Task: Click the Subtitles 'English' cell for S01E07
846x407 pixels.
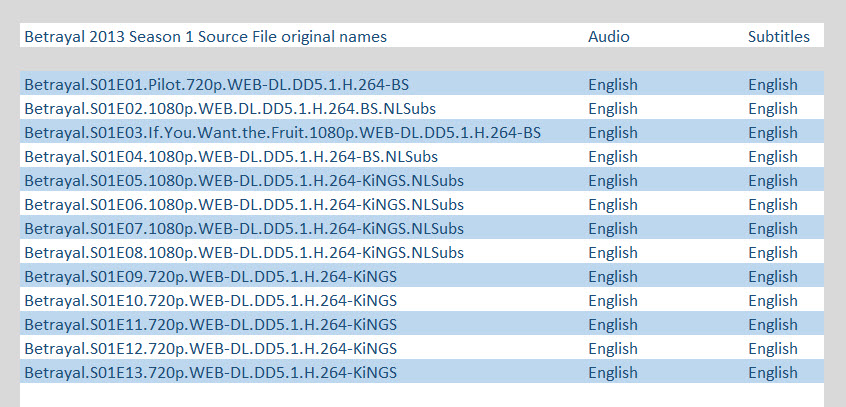Action: pyautogui.click(x=773, y=229)
